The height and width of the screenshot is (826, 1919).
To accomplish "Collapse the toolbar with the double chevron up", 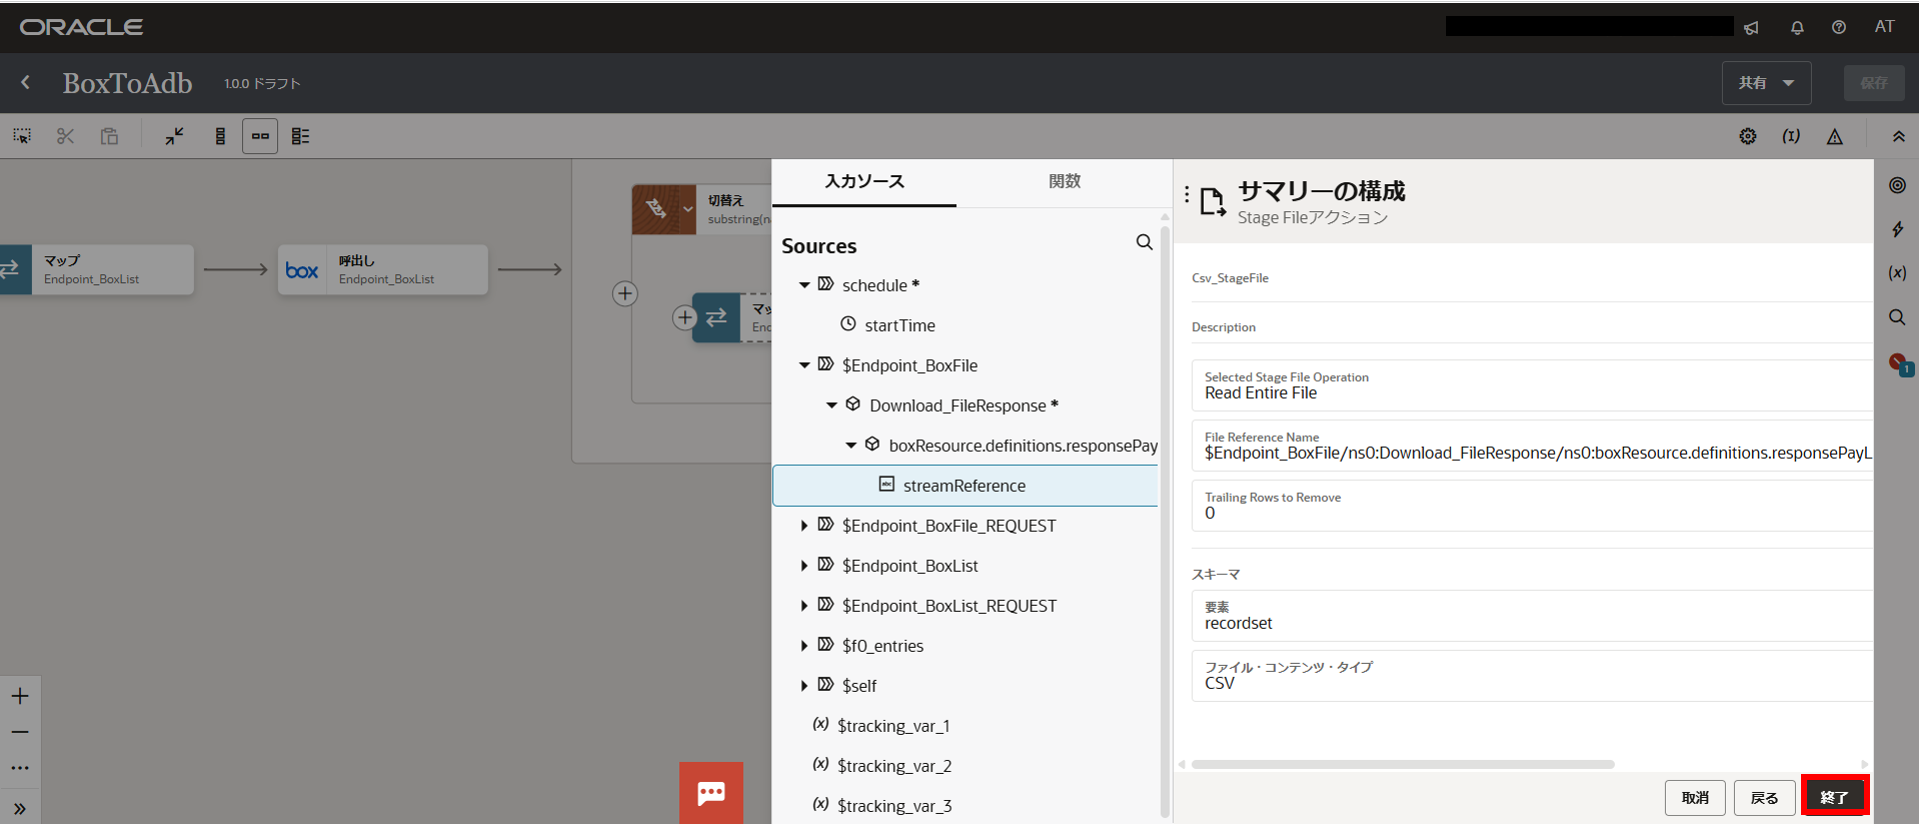I will coord(1898,136).
